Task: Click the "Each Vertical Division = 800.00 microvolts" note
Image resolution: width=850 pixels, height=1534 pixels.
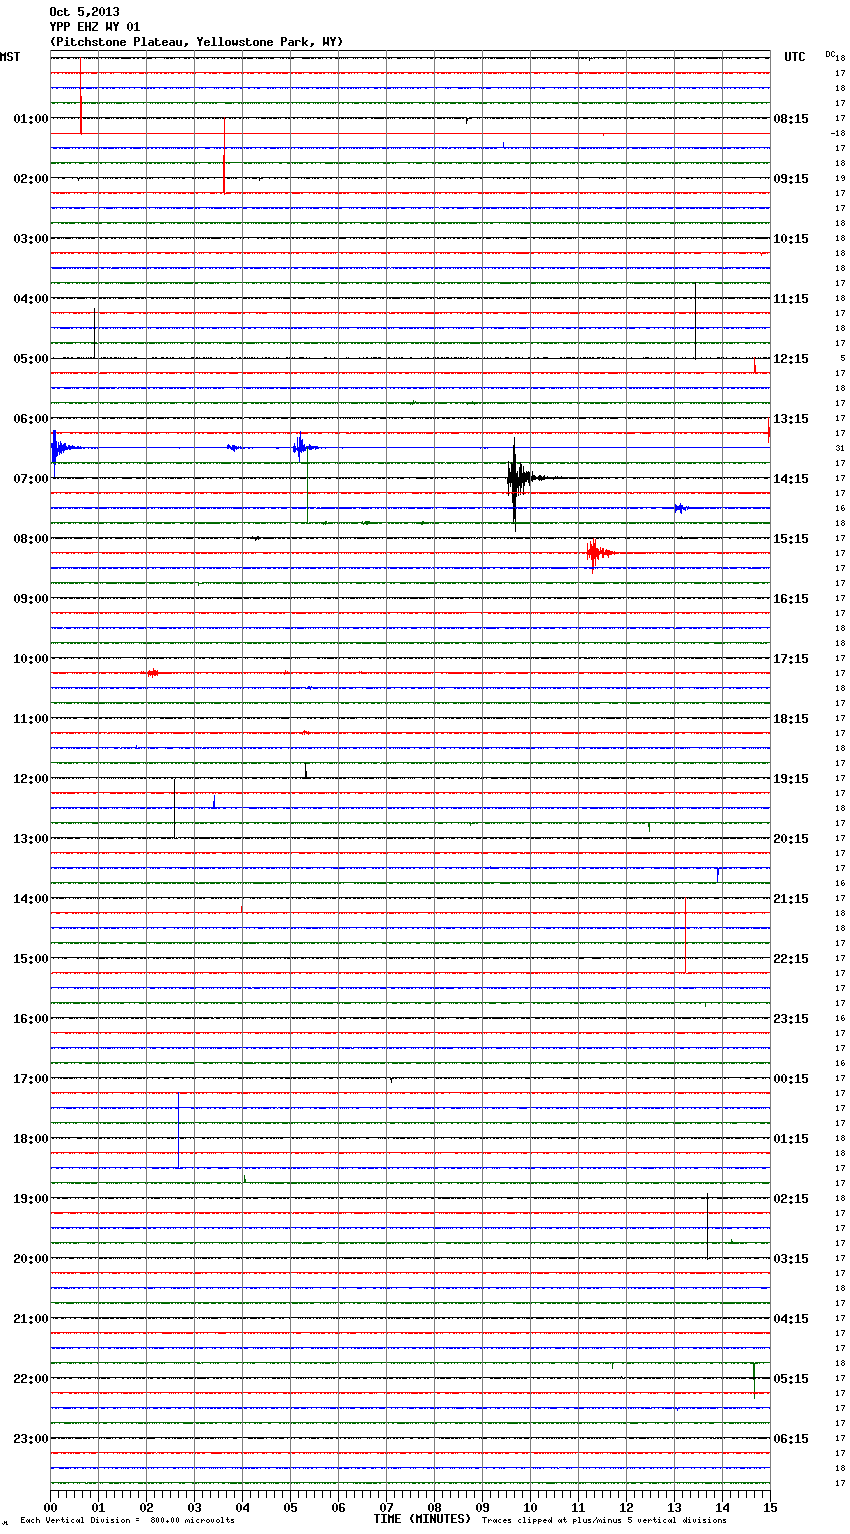Action: coord(127,1521)
